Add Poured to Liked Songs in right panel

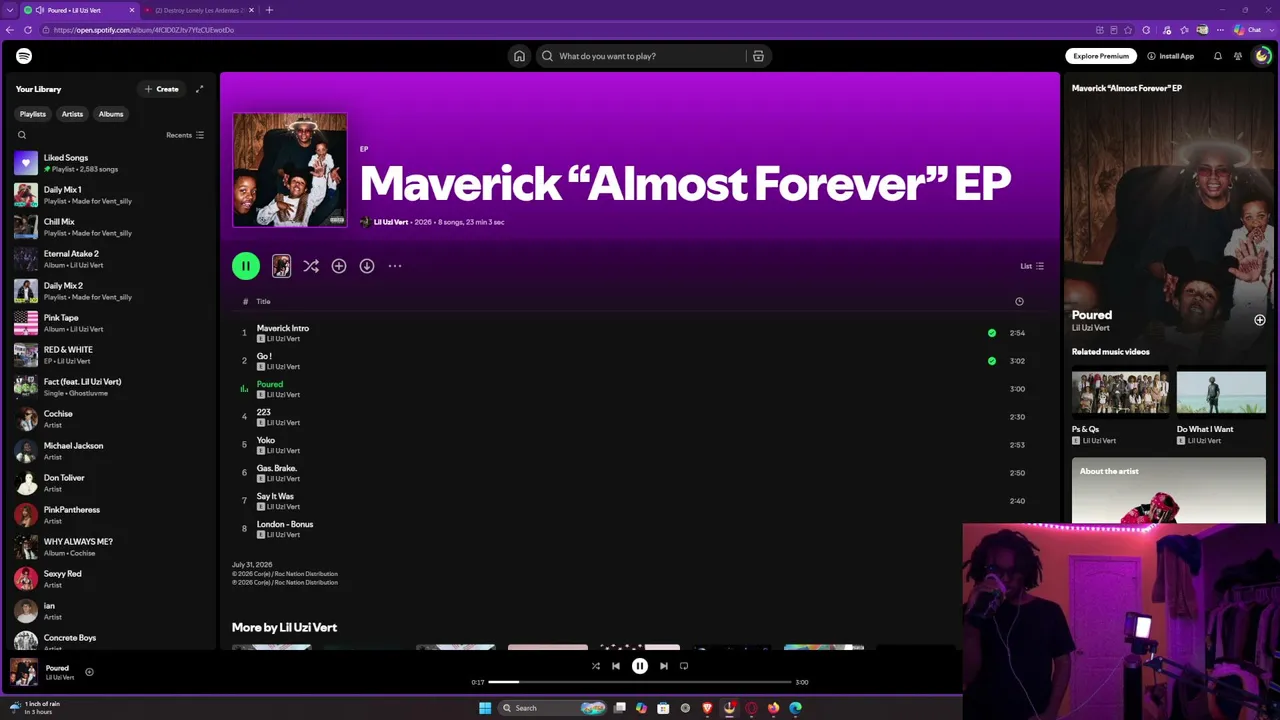coord(1260,320)
